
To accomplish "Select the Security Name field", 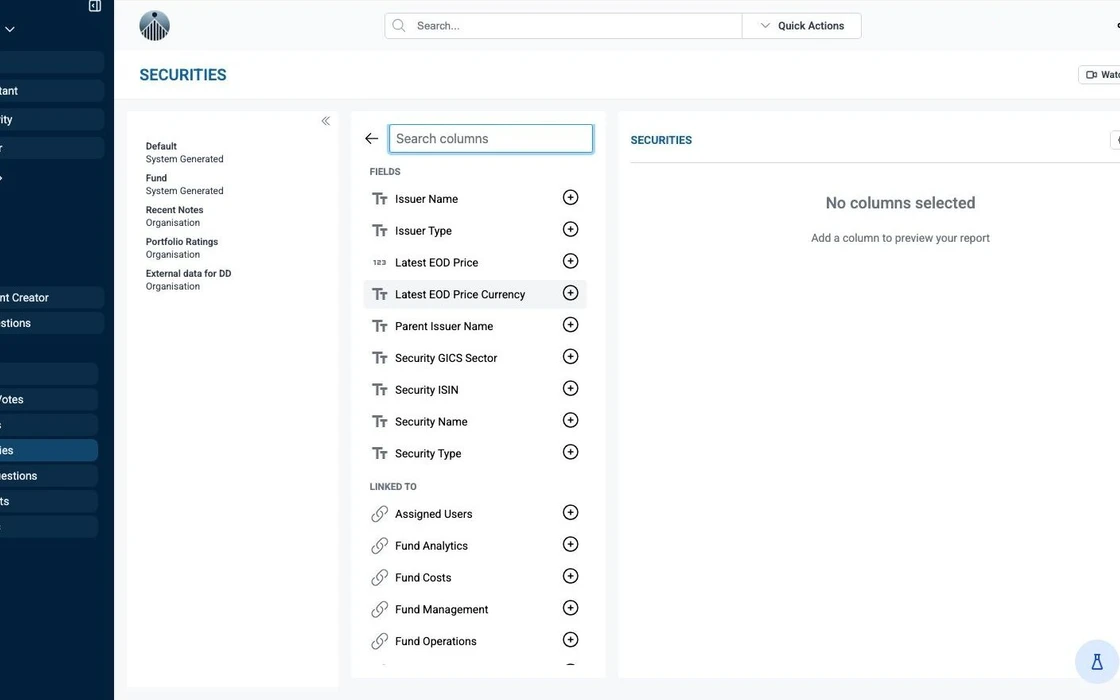I will [x=475, y=421].
